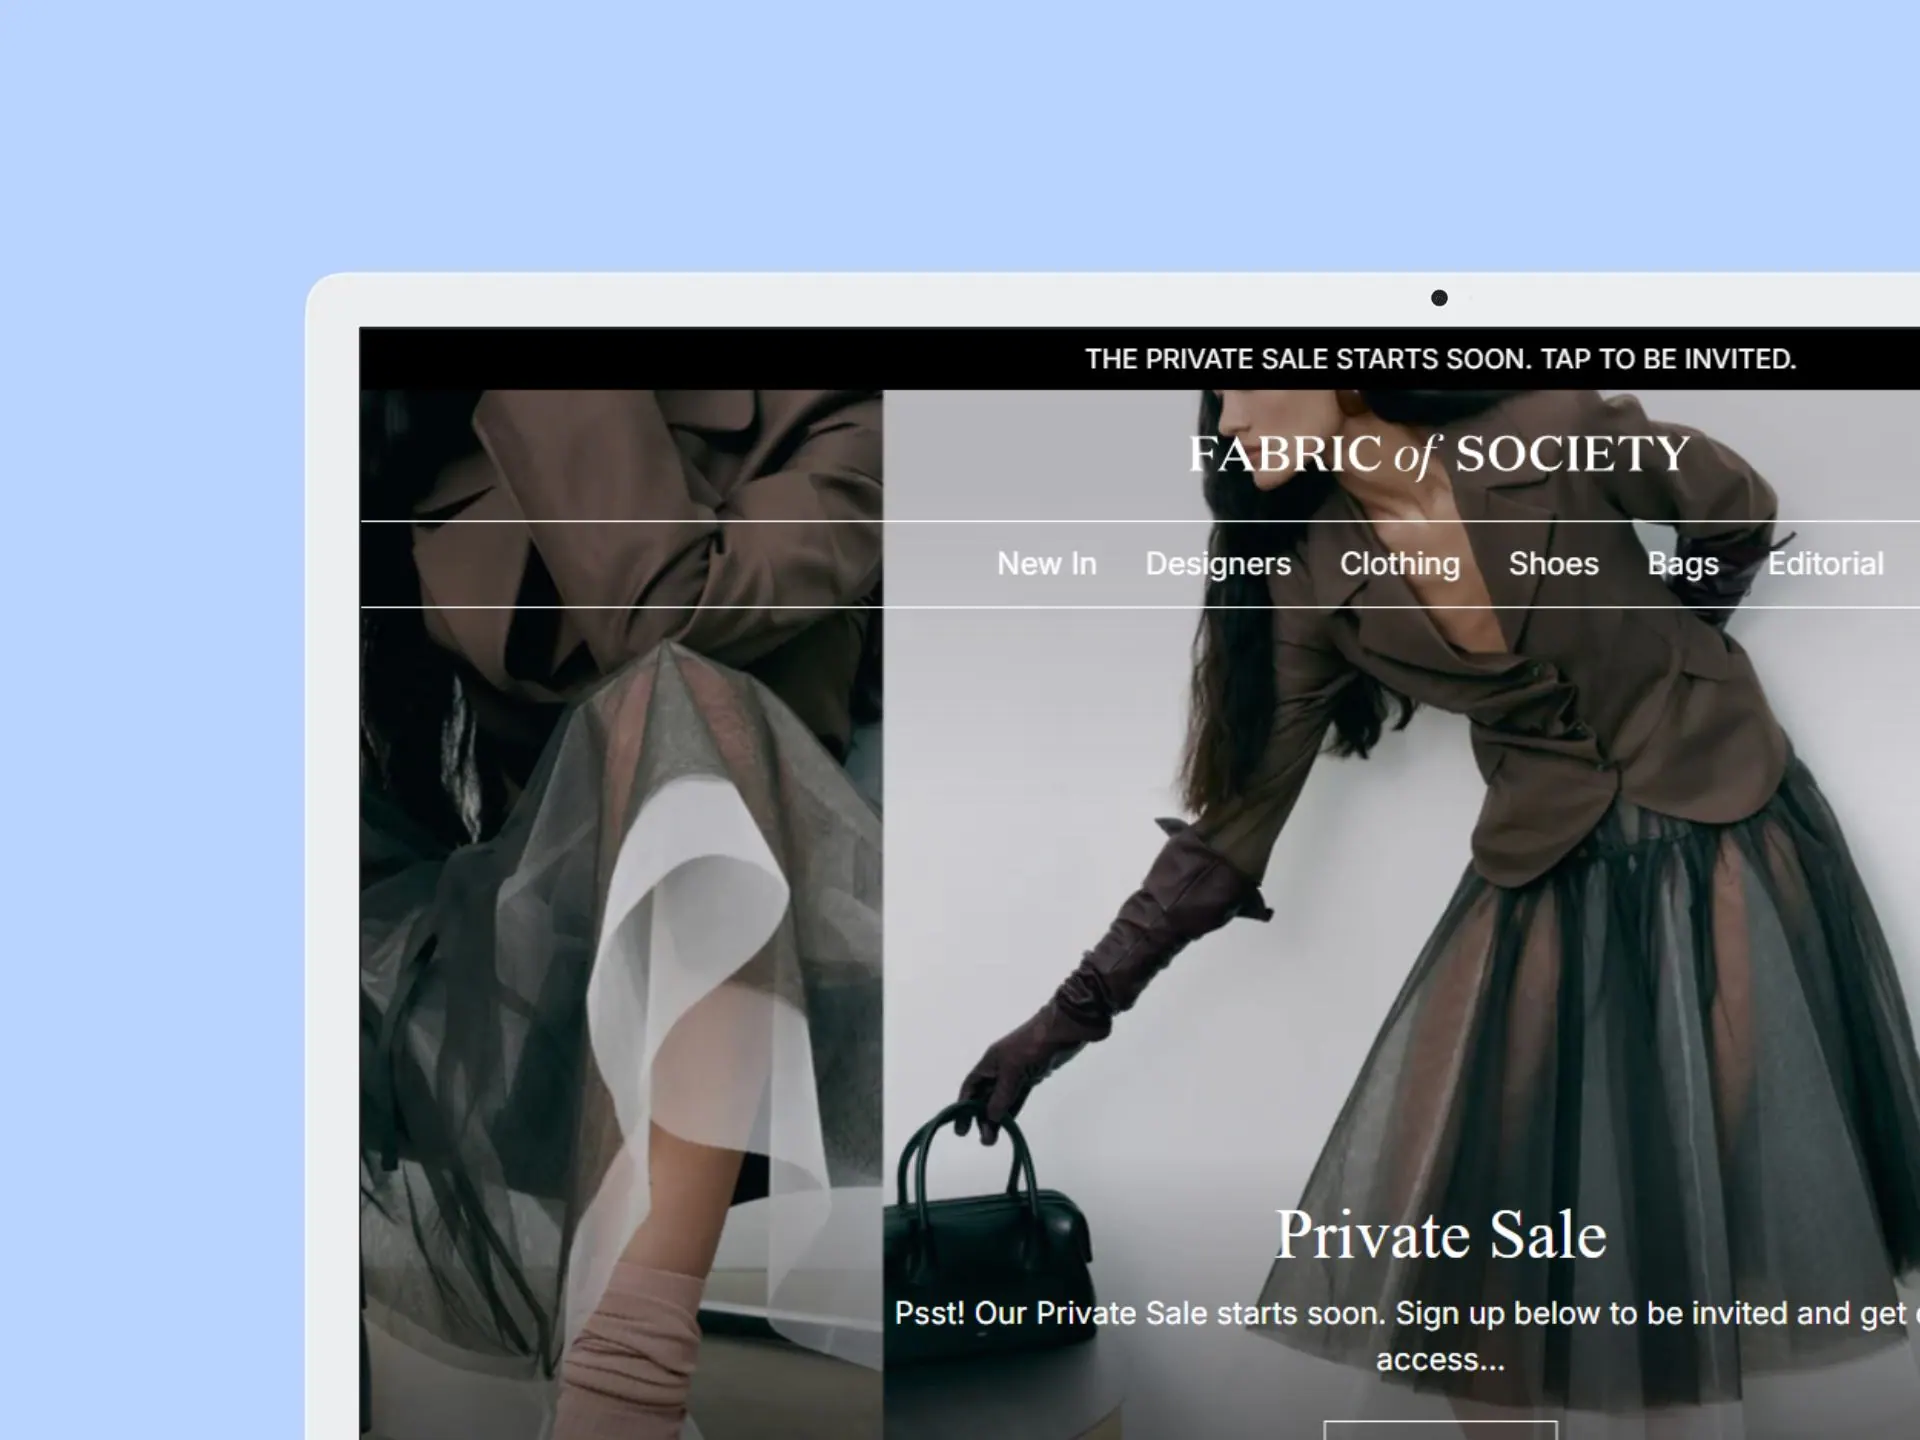Click the 'Psst! Our Private Sale starts soon' text
This screenshot has height=1440, width=1920.
pyautogui.click(x=1407, y=1336)
